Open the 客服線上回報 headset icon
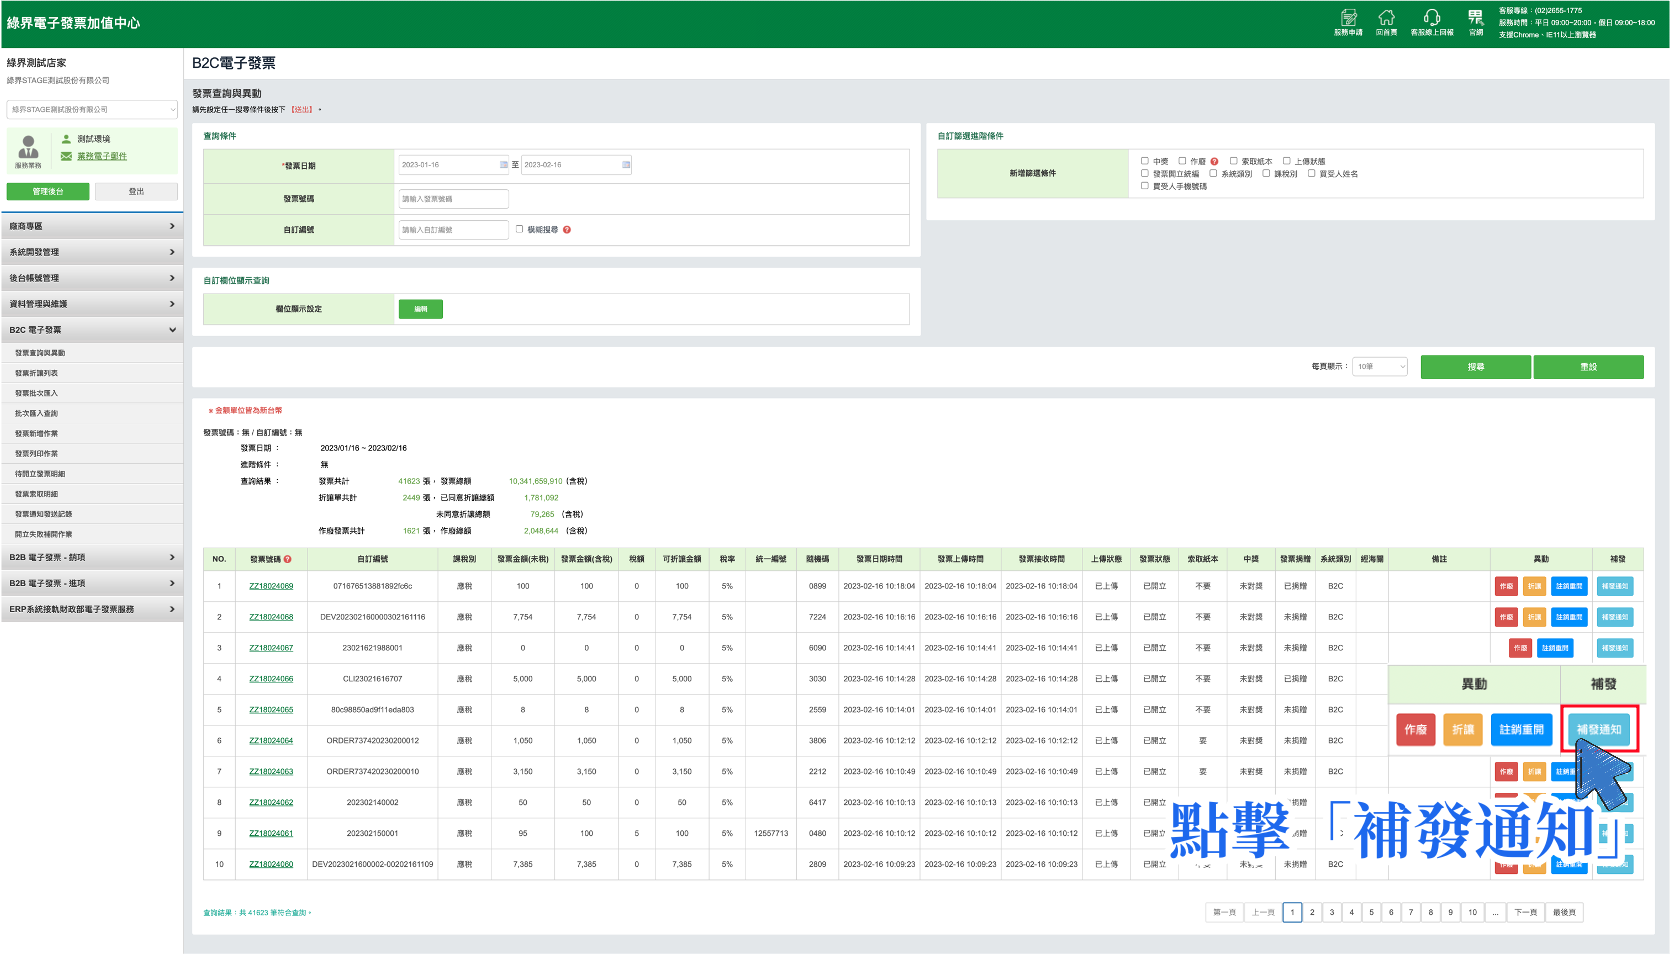The image size is (1670, 954). [x=1432, y=18]
